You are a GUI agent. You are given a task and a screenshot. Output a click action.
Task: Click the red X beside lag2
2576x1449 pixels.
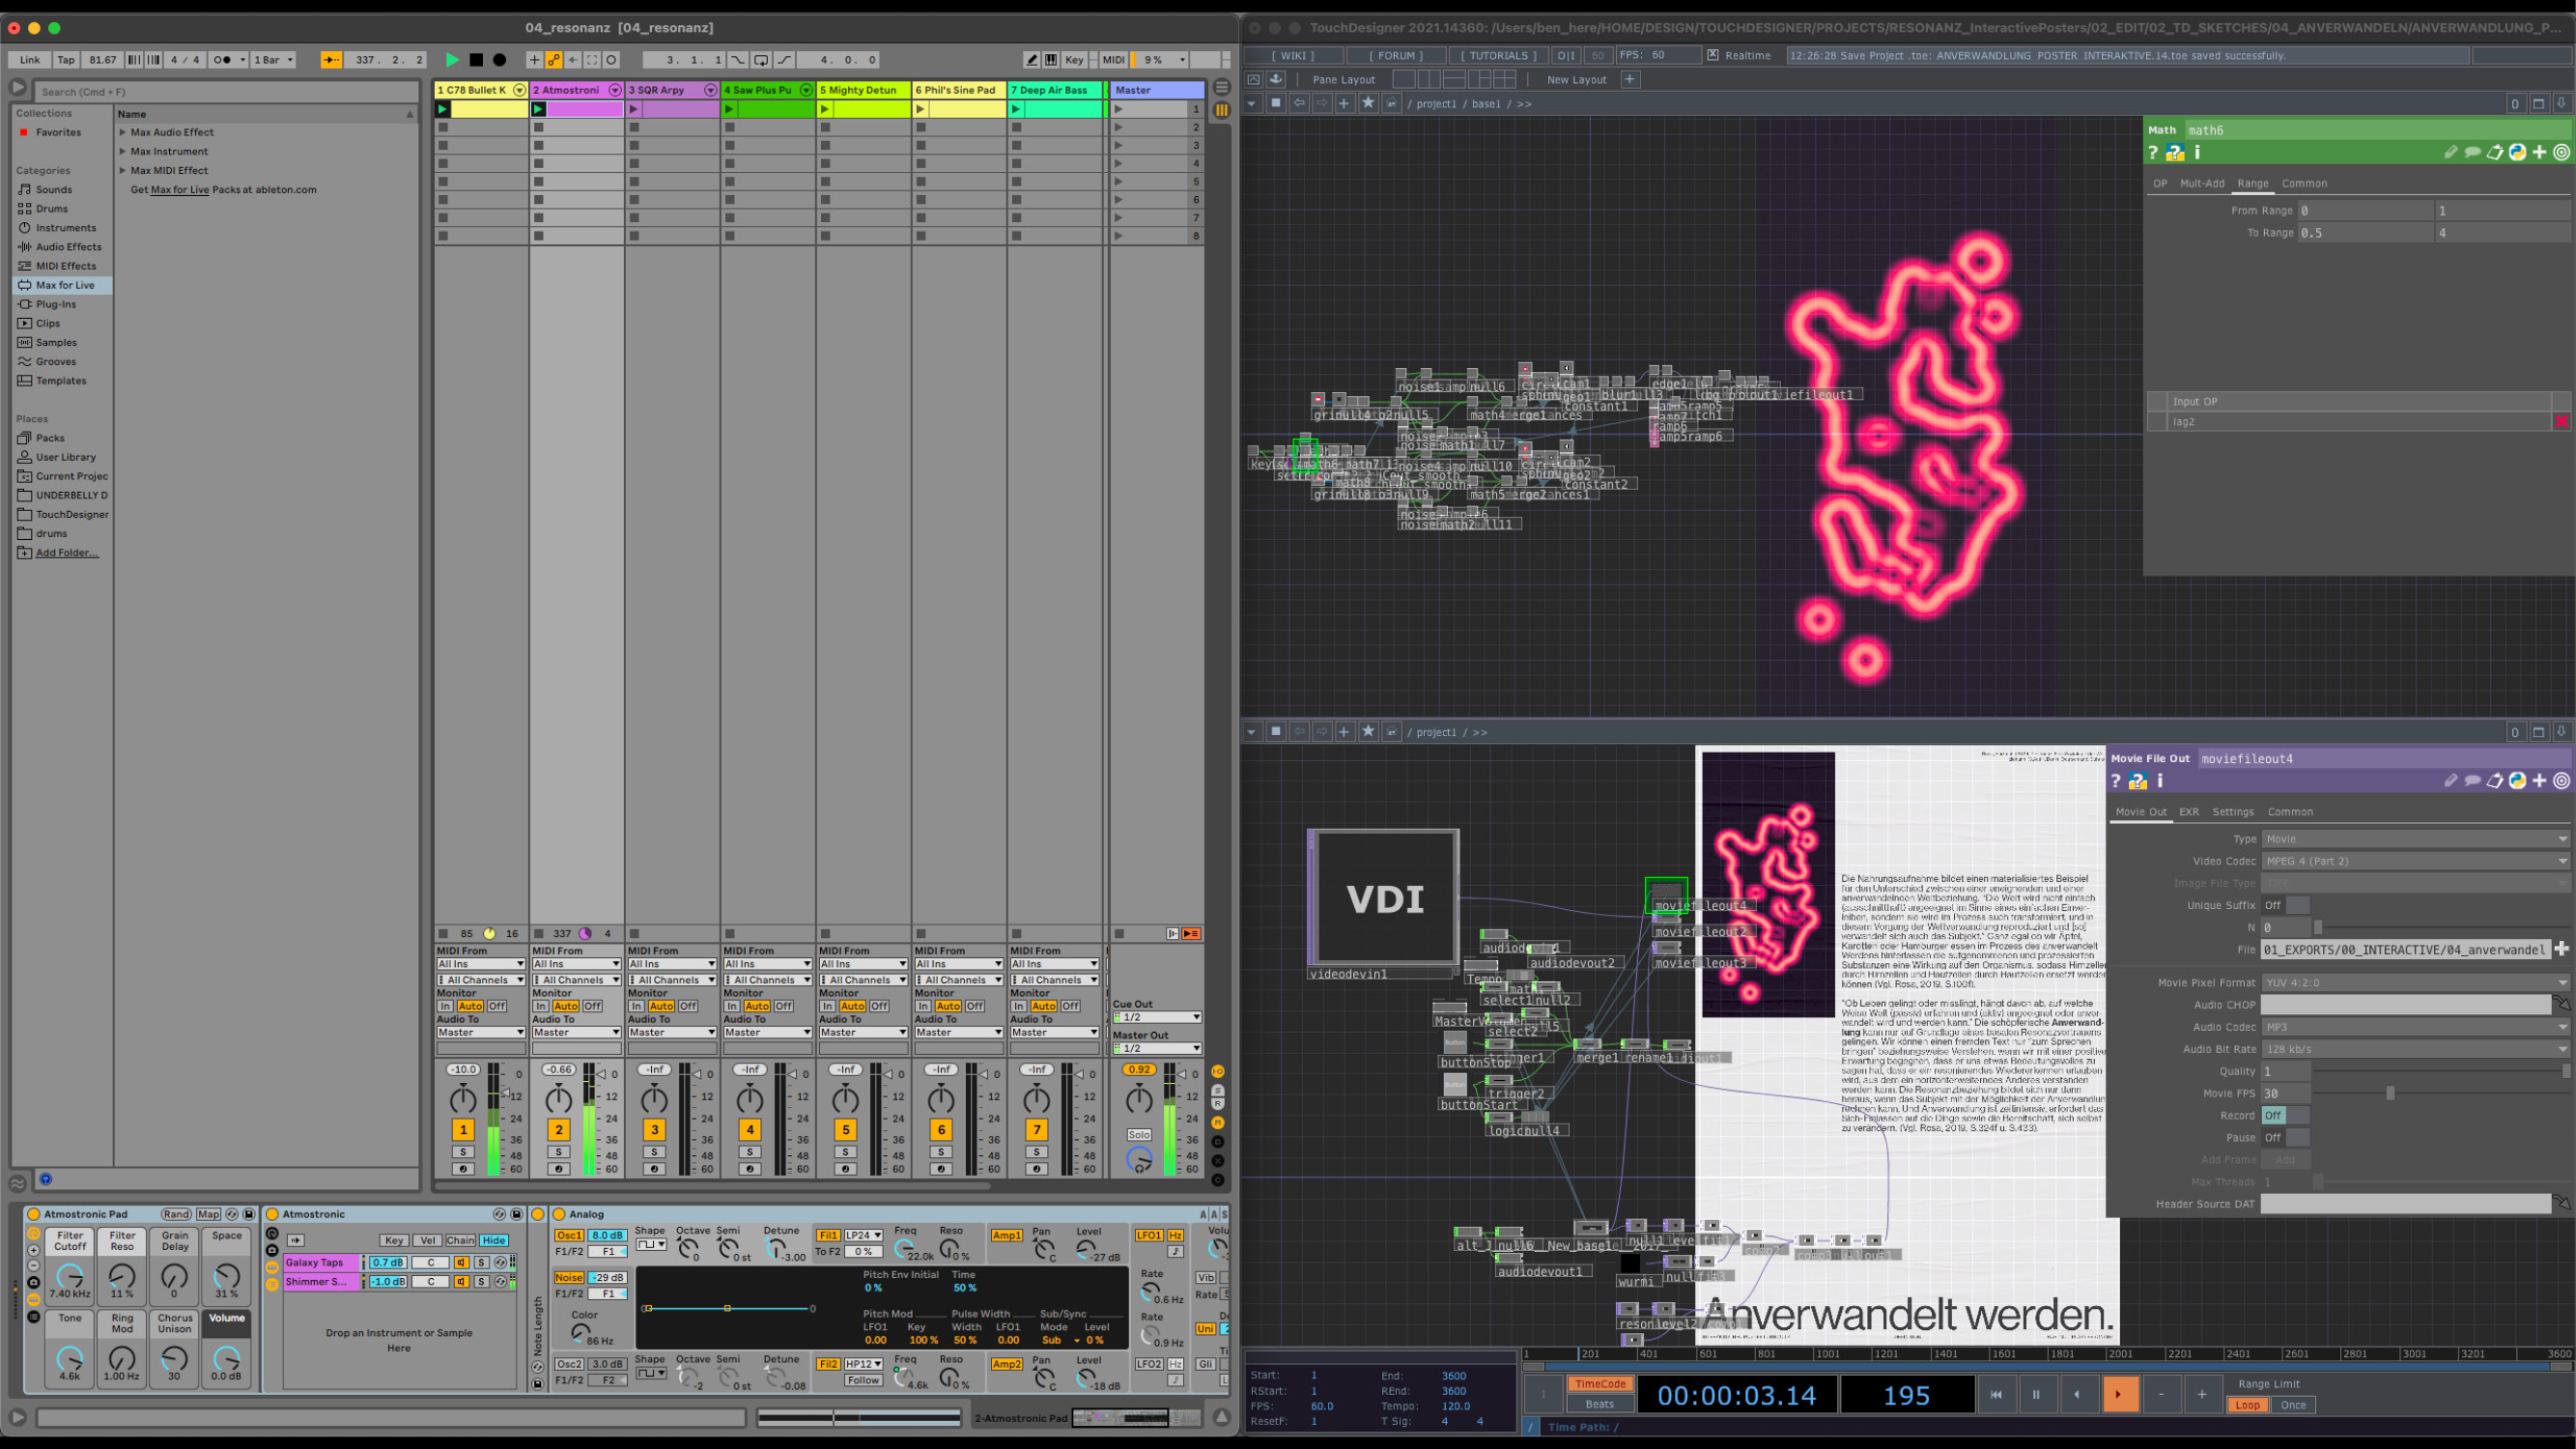pyautogui.click(x=2561, y=422)
